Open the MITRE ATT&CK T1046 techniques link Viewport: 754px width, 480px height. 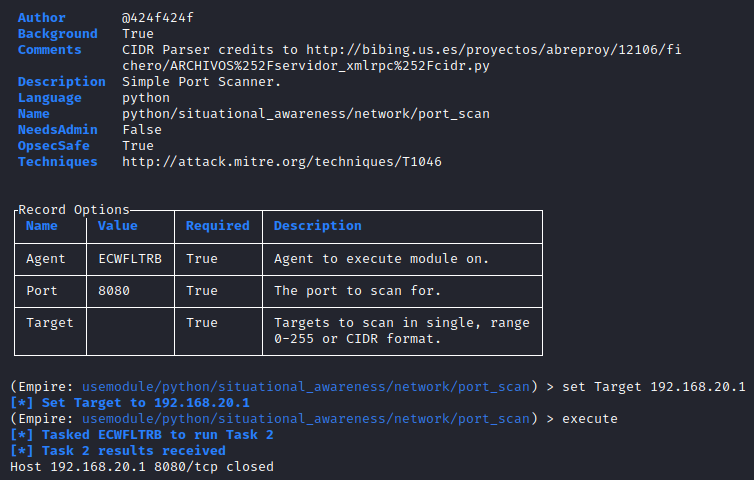(x=282, y=161)
